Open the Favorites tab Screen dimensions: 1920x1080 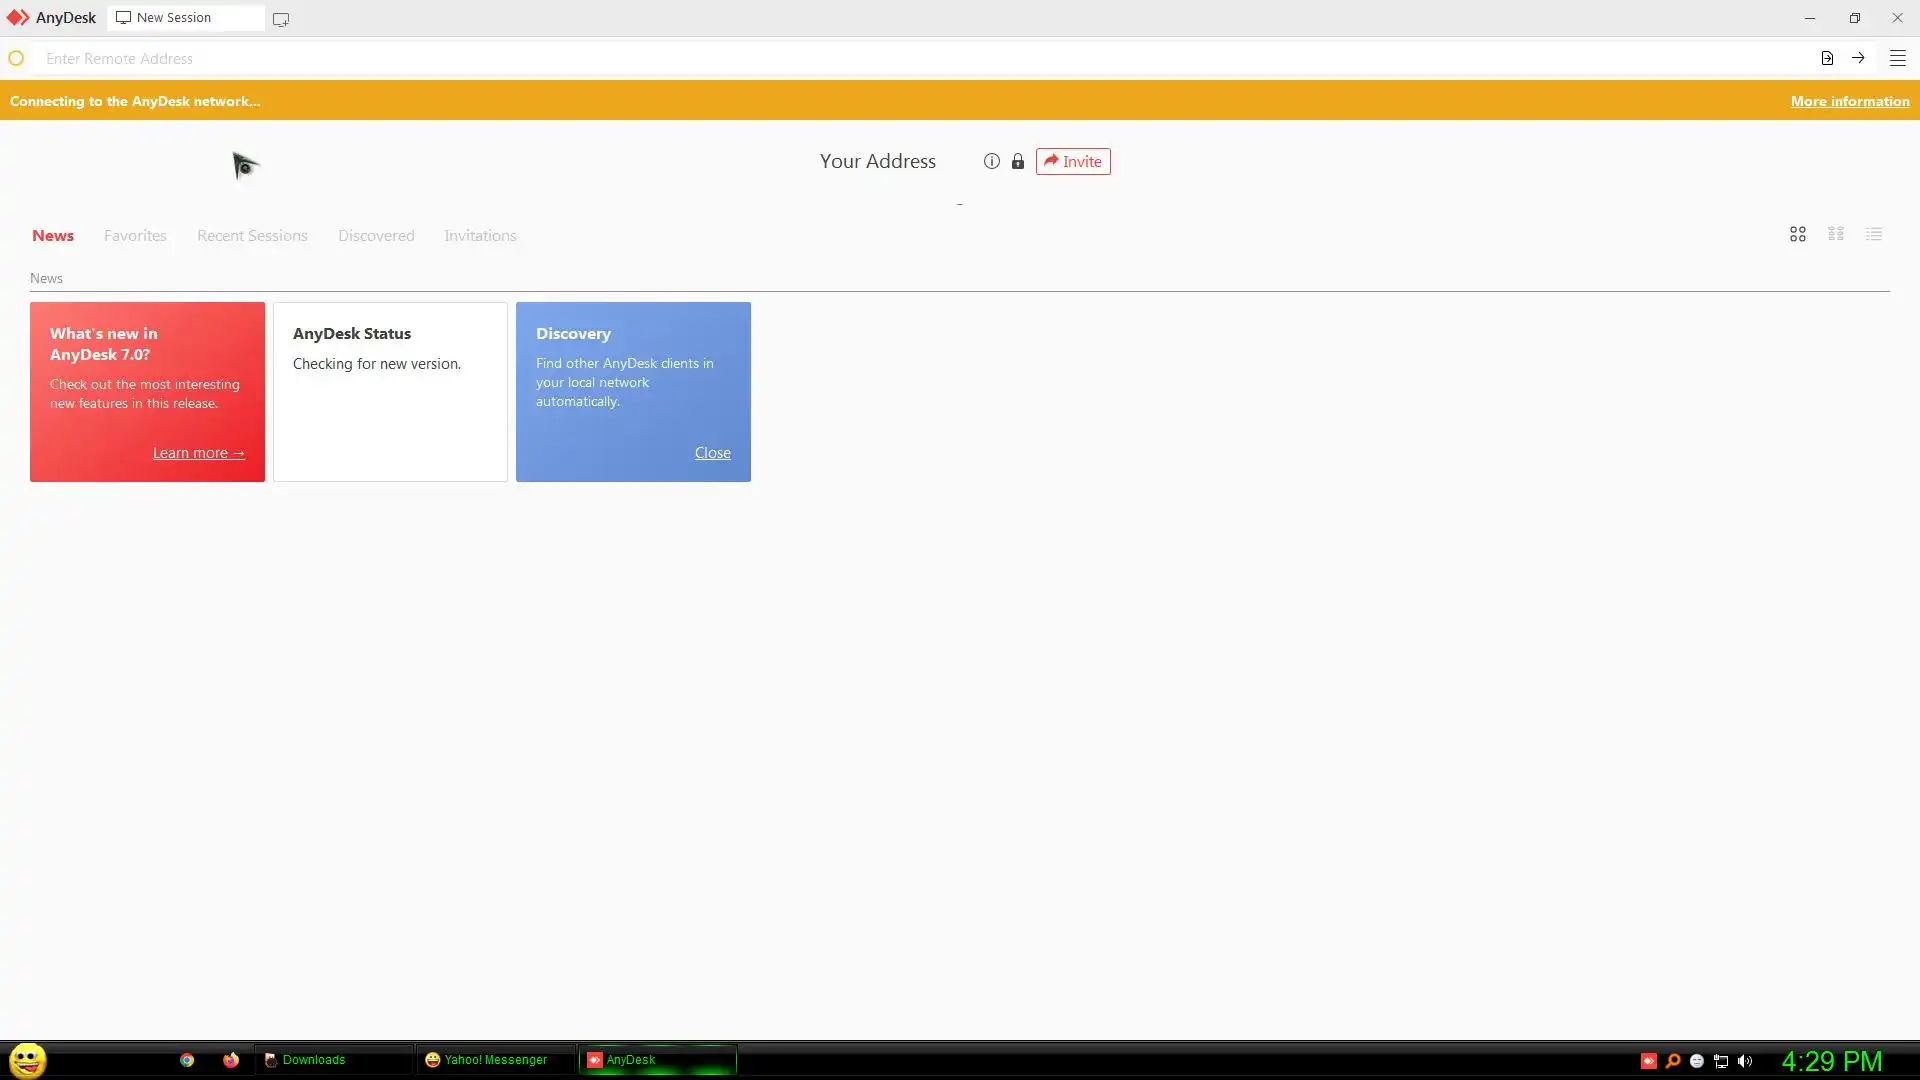tap(135, 236)
